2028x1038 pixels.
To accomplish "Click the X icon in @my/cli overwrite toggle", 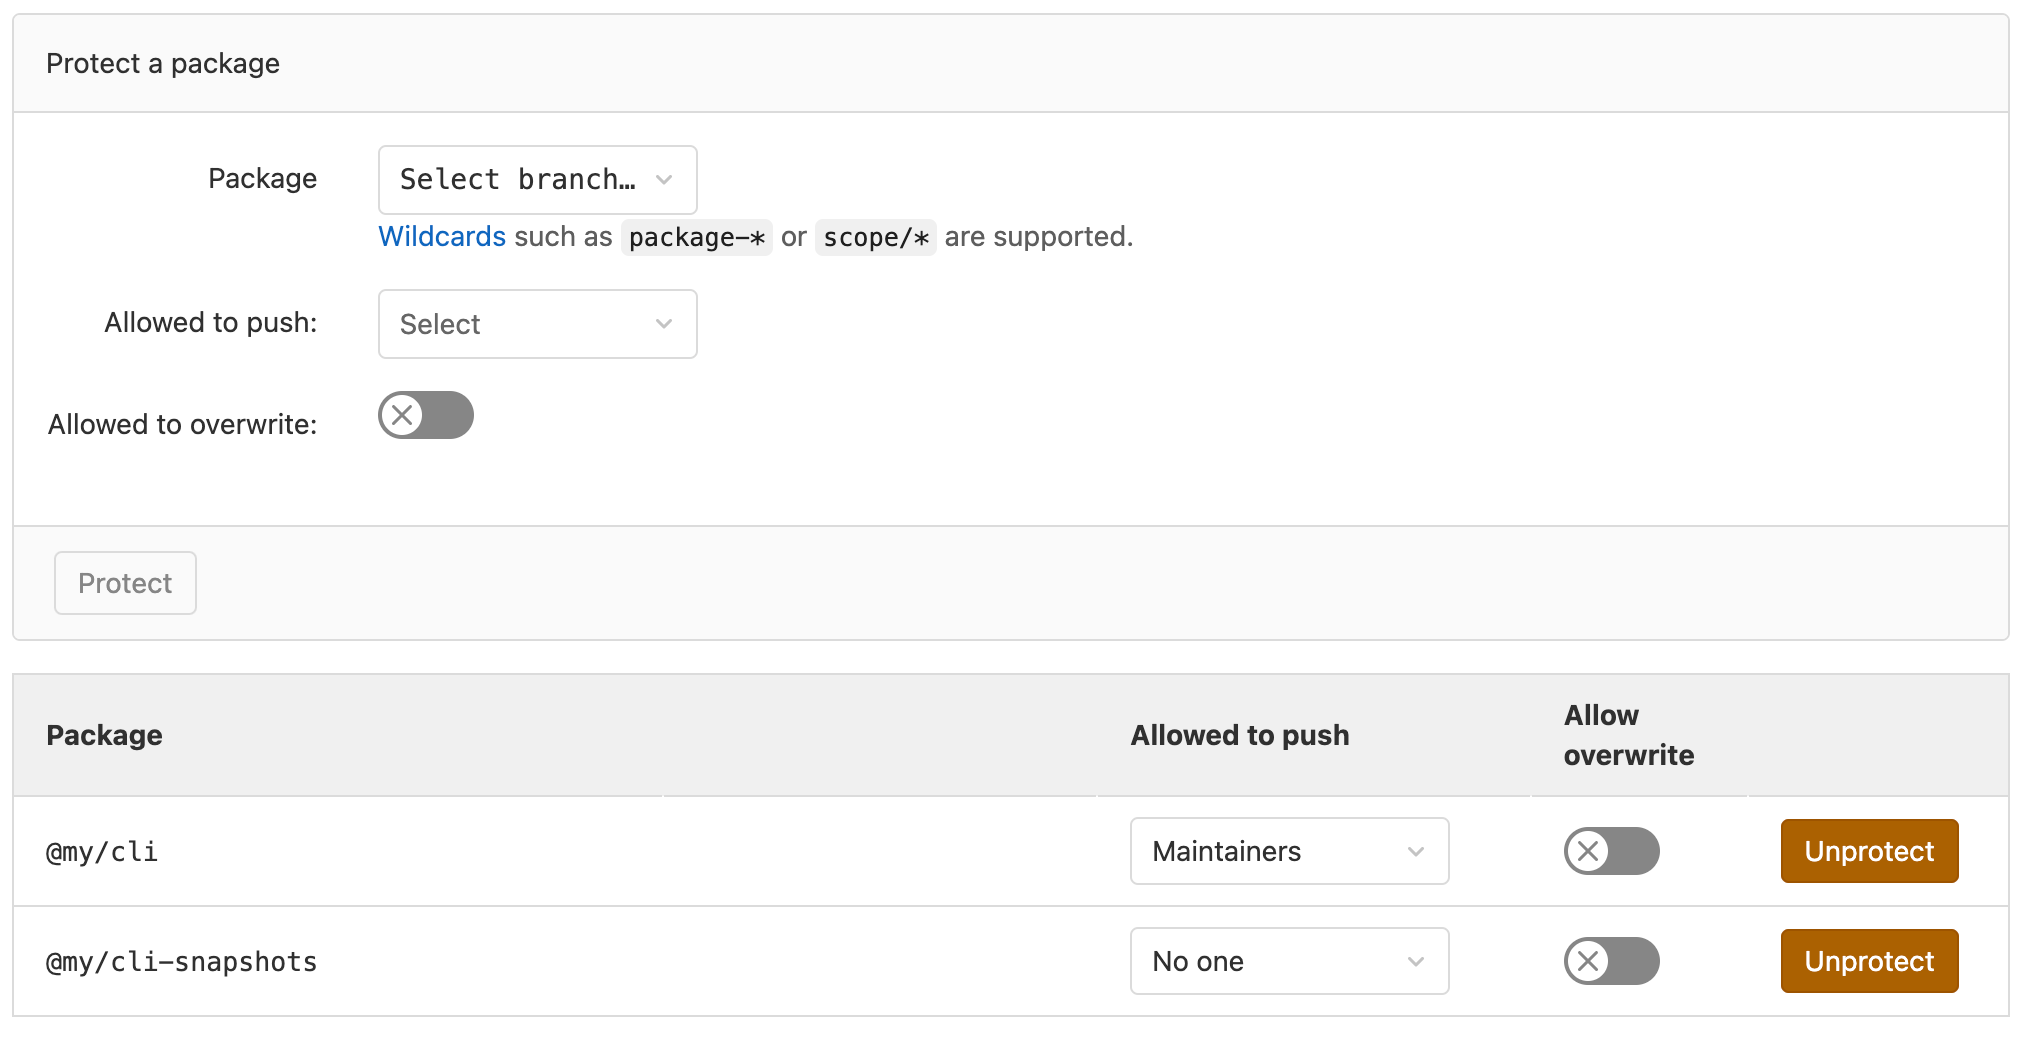I will click(x=1588, y=851).
